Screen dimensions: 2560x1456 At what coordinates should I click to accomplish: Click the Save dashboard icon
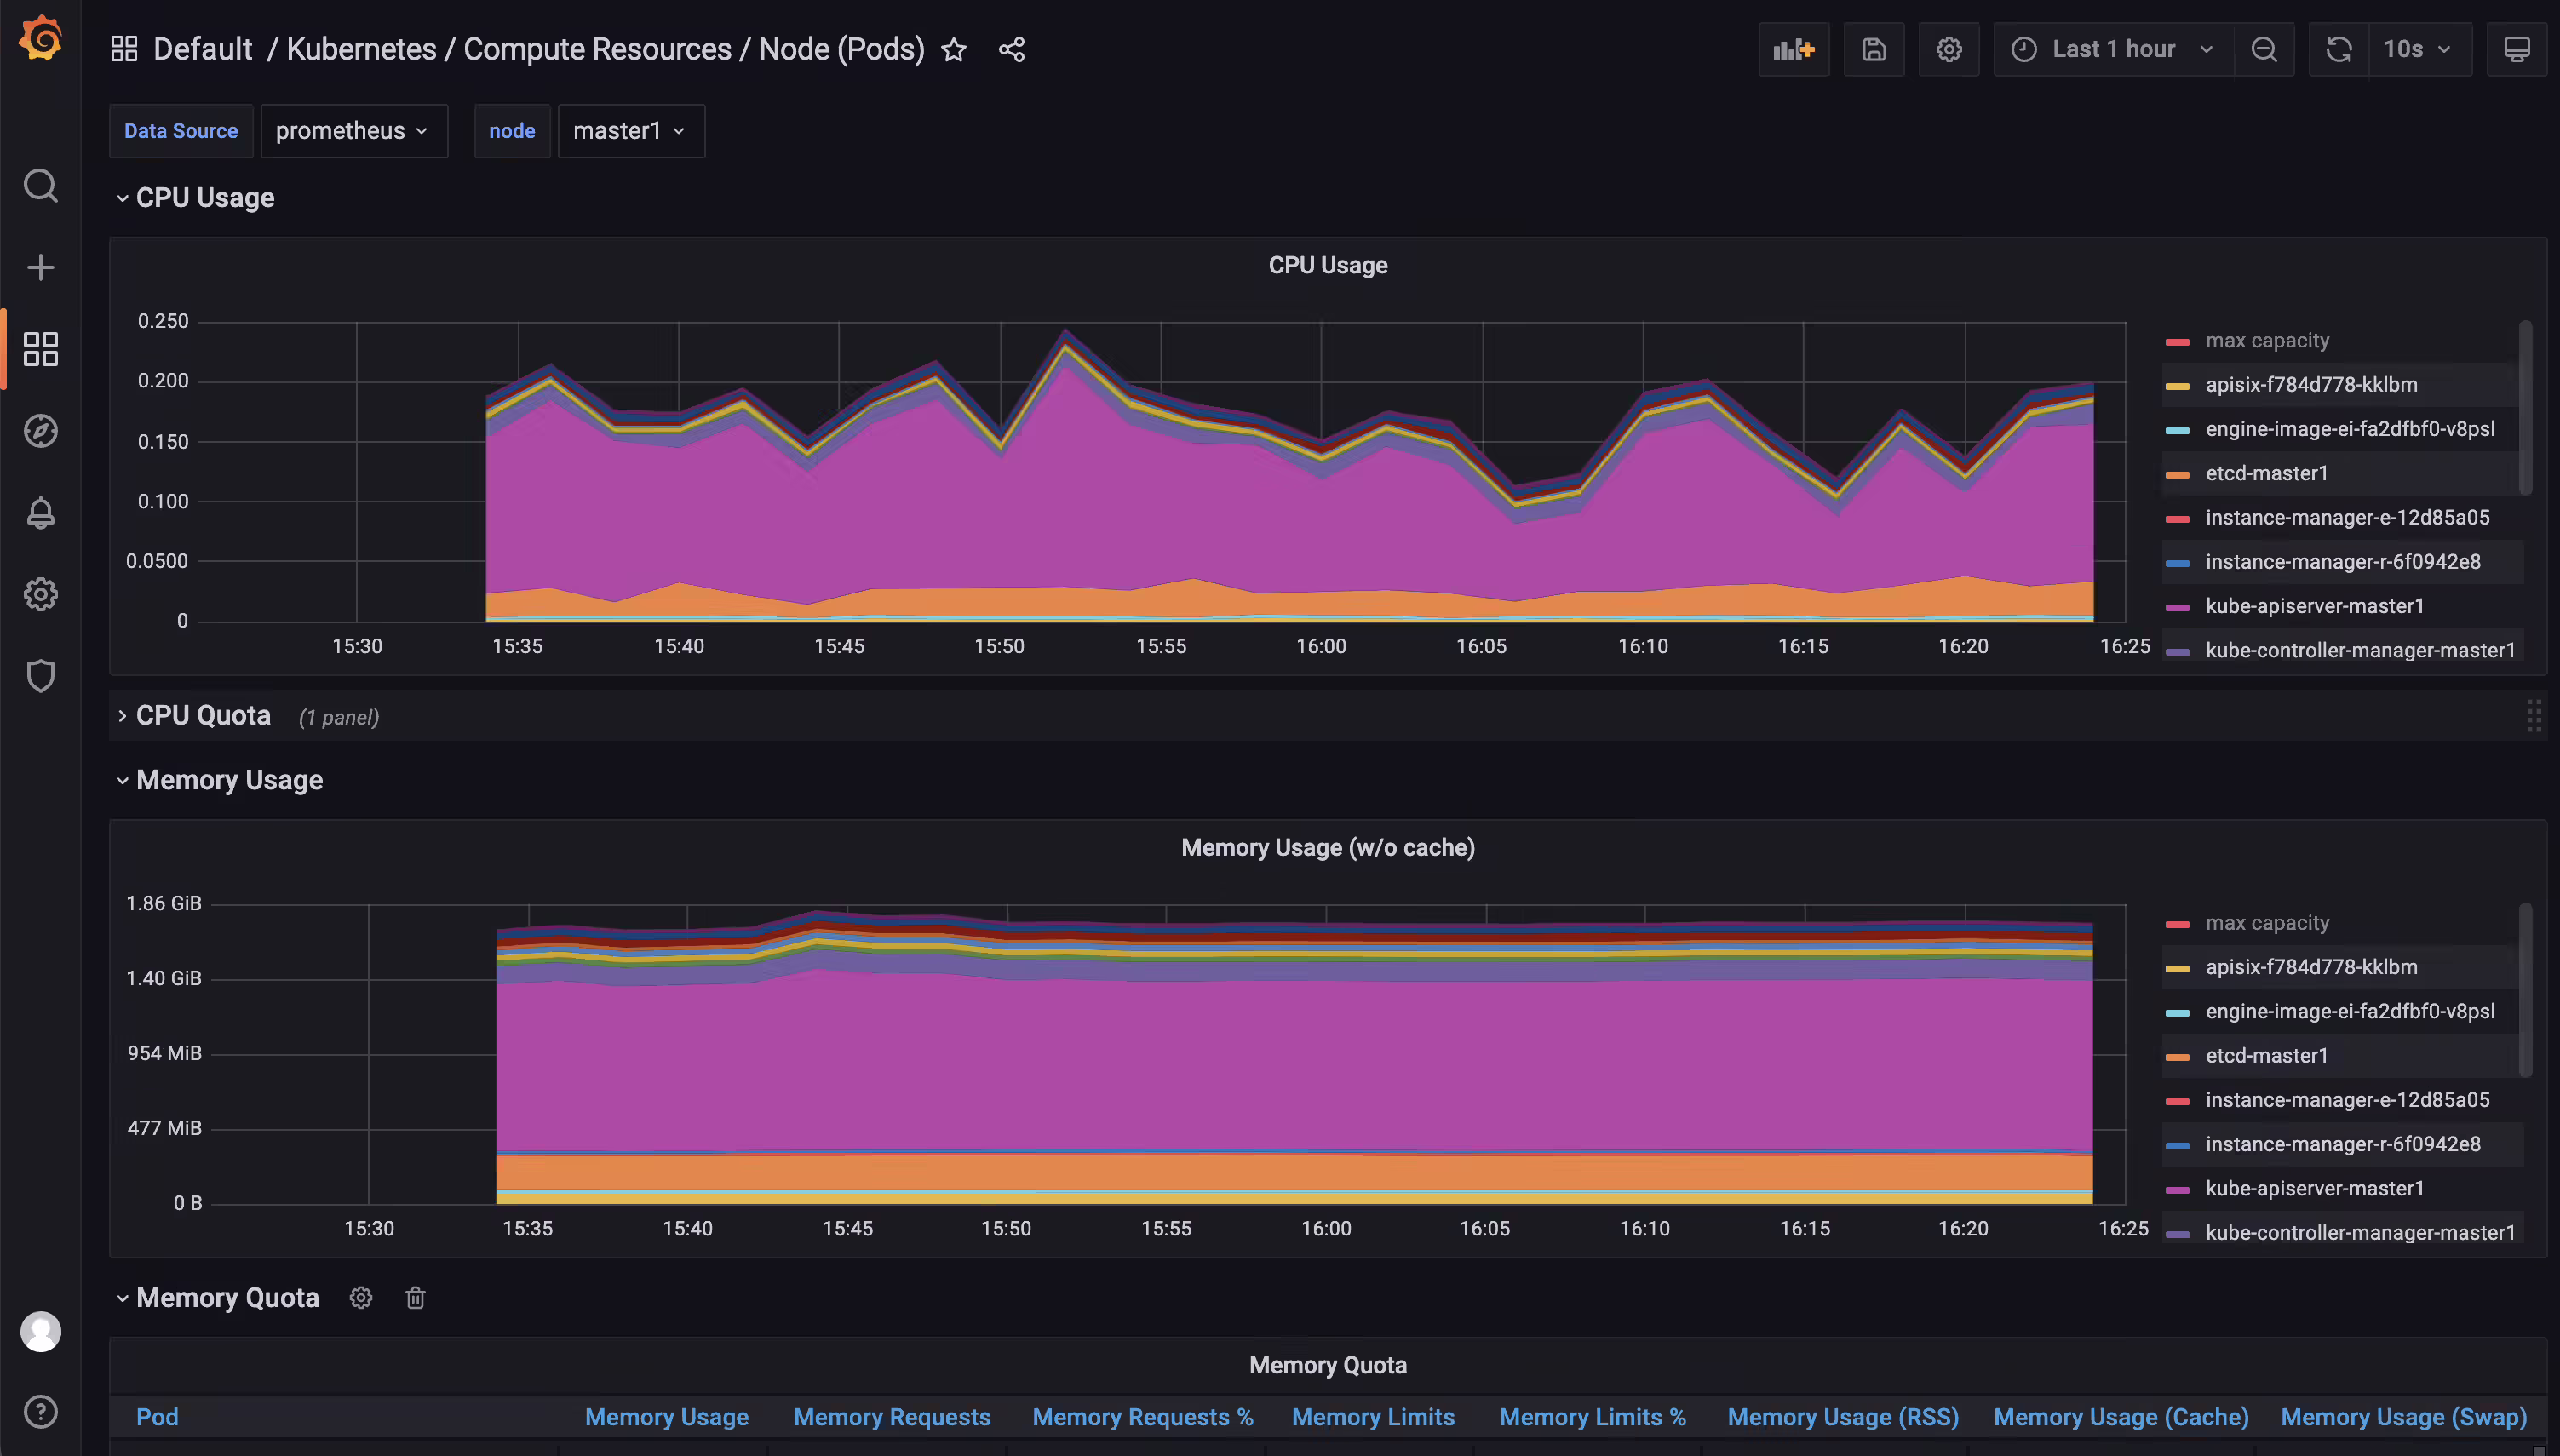(x=1874, y=49)
